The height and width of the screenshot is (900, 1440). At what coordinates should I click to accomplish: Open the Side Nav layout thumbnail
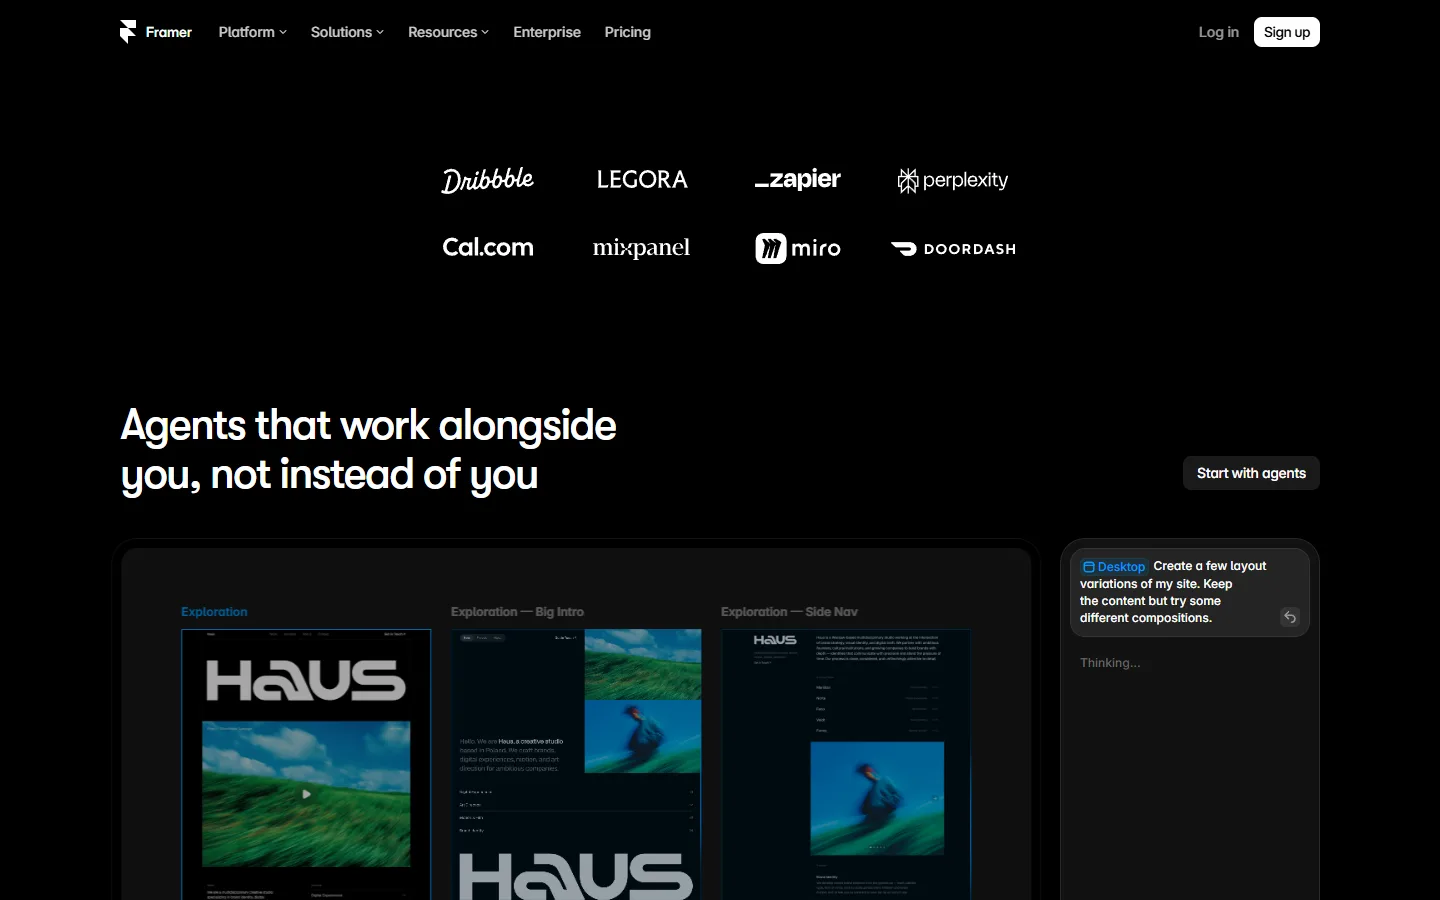(846, 764)
